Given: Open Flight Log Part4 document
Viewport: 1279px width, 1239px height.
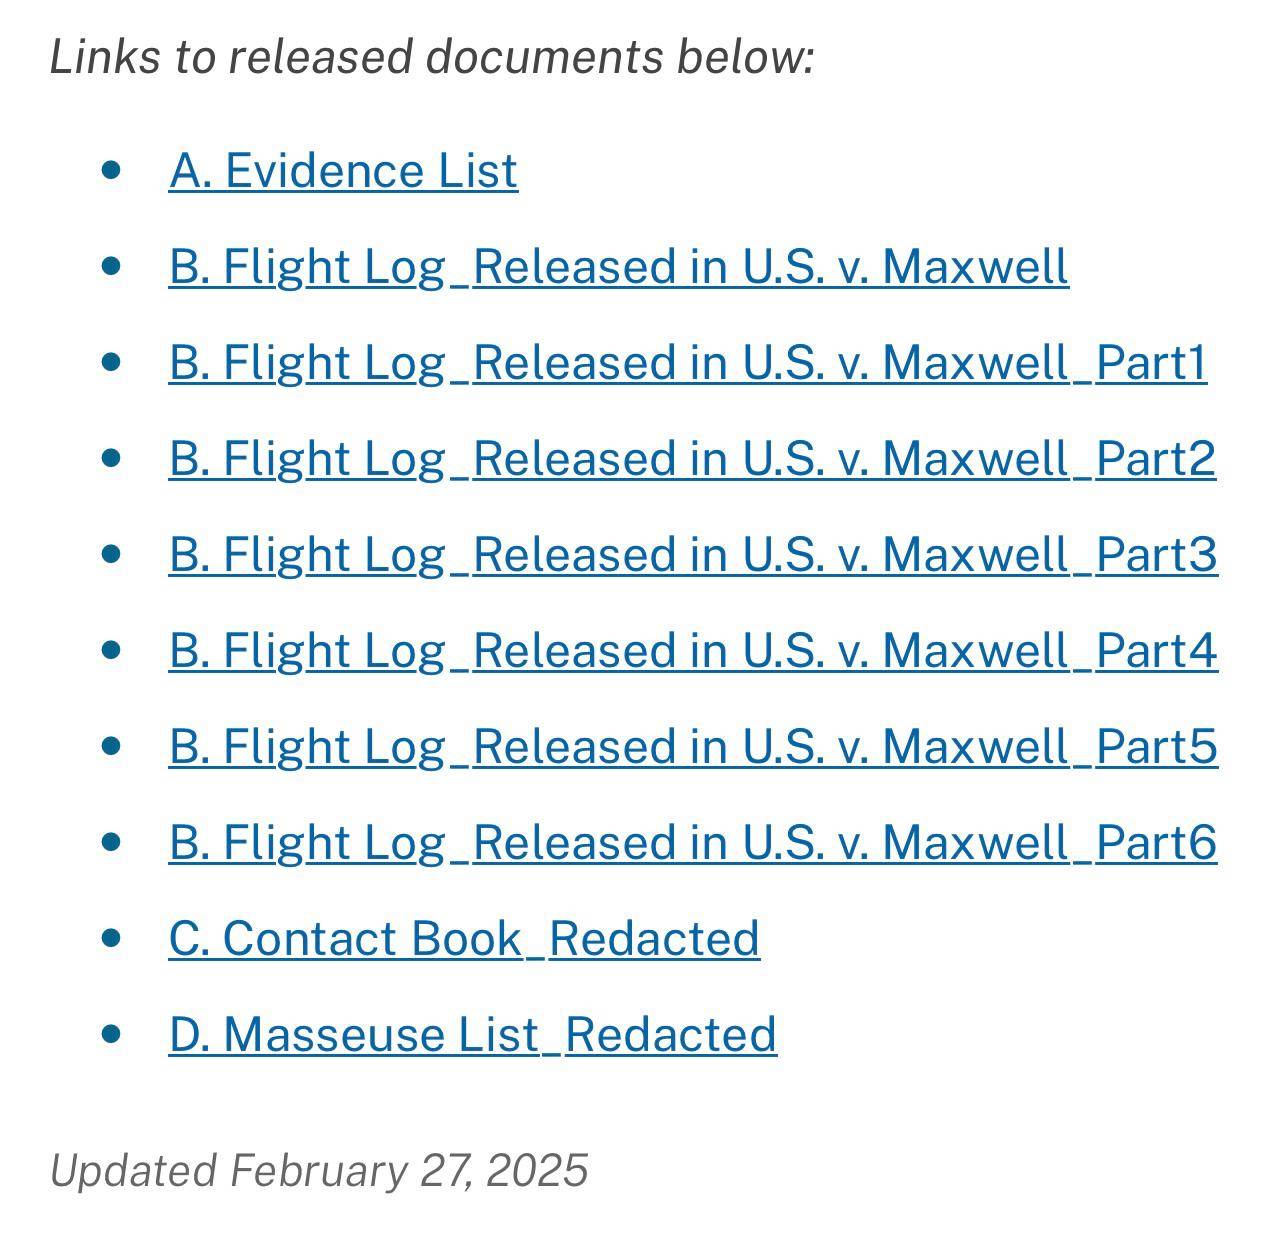Looking at the screenshot, I should click(x=692, y=651).
